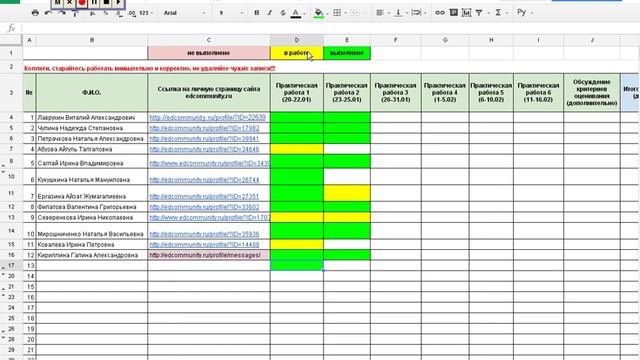Select the green 'выполнено' legend cell

click(x=347, y=53)
